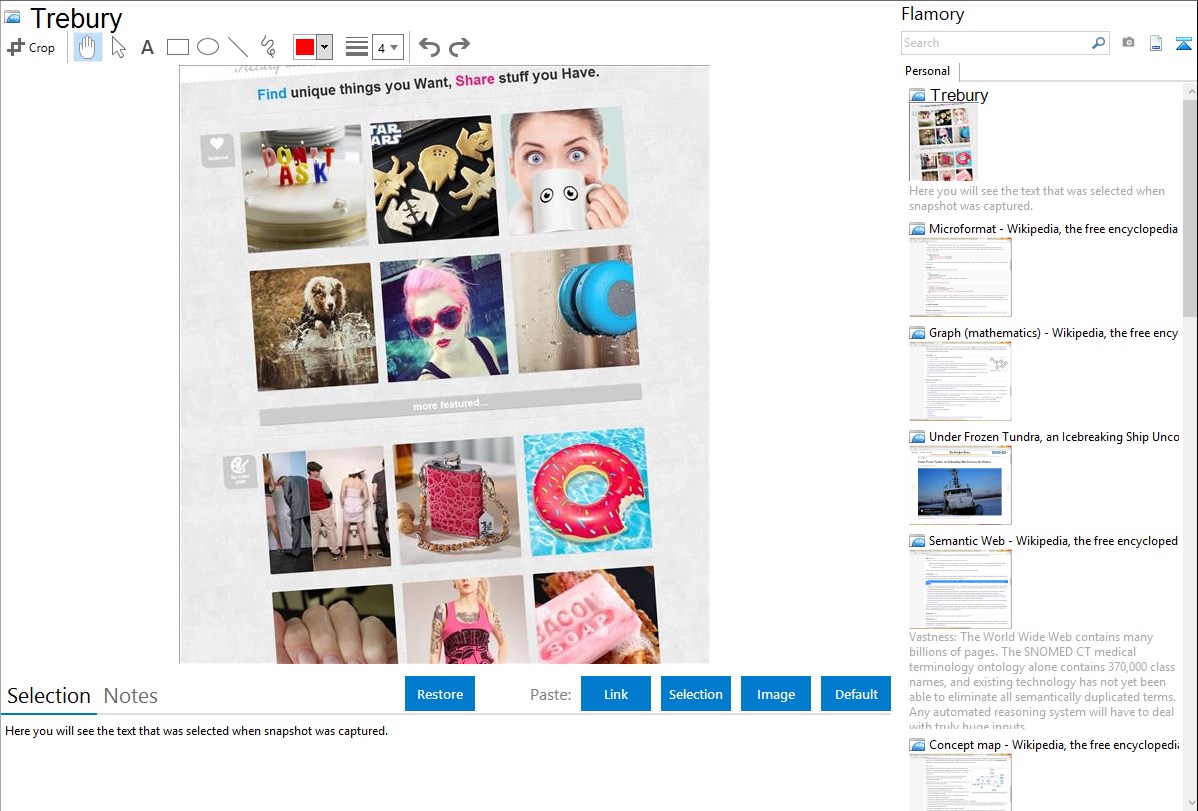
Task: Open the Microformat snapshot thumbnail
Action: click(960, 277)
